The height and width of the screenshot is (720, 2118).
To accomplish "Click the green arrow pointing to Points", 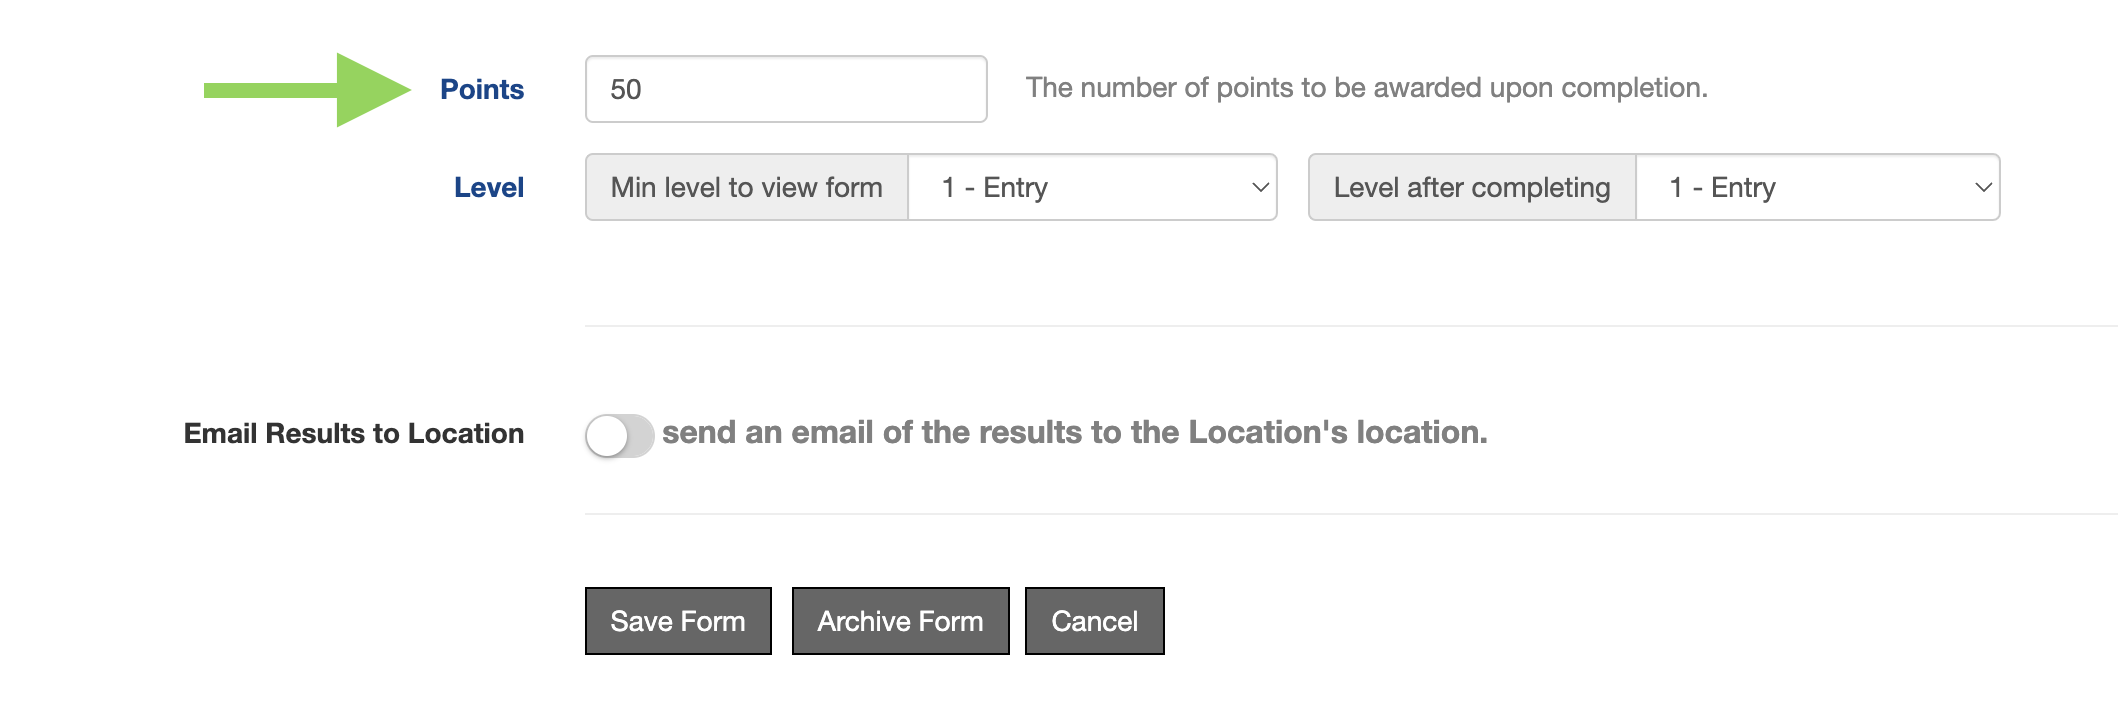I will tap(307, 90).
